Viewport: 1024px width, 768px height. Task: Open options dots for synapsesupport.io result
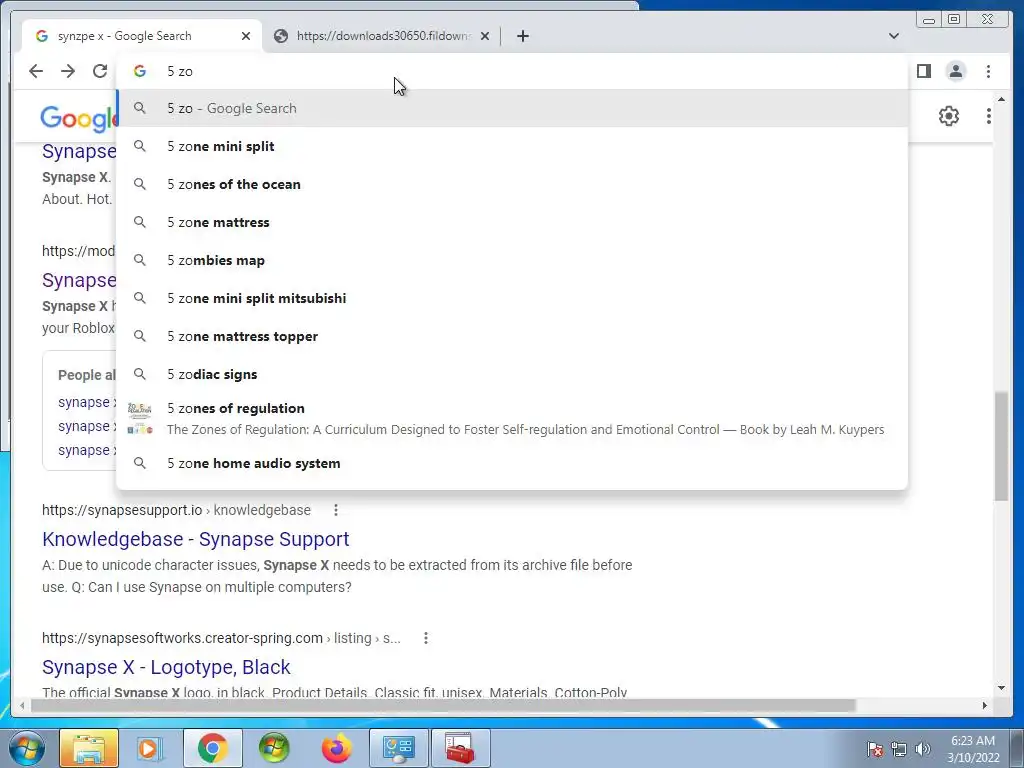pyautogui.click(x=336, y=510)
